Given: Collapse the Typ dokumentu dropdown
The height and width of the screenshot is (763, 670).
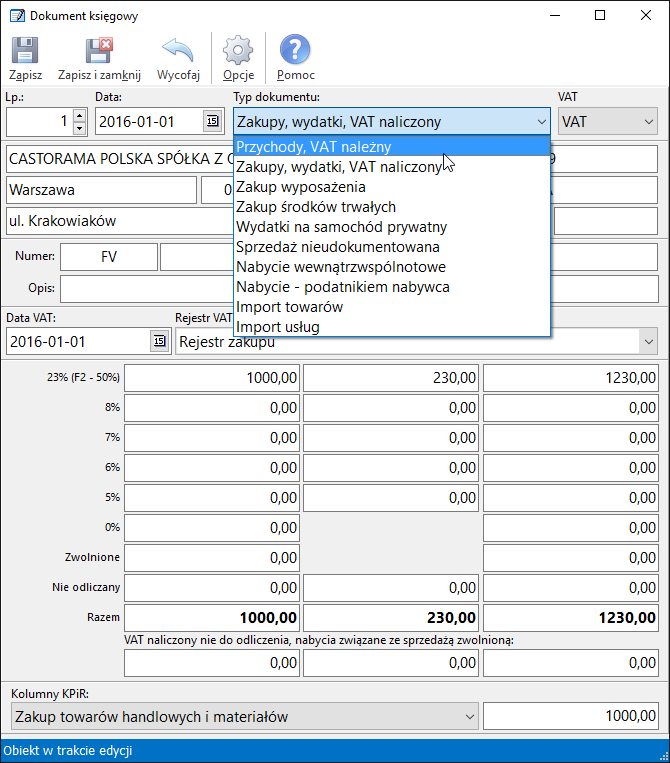Looking at the screenshot, I should point(541,122).
